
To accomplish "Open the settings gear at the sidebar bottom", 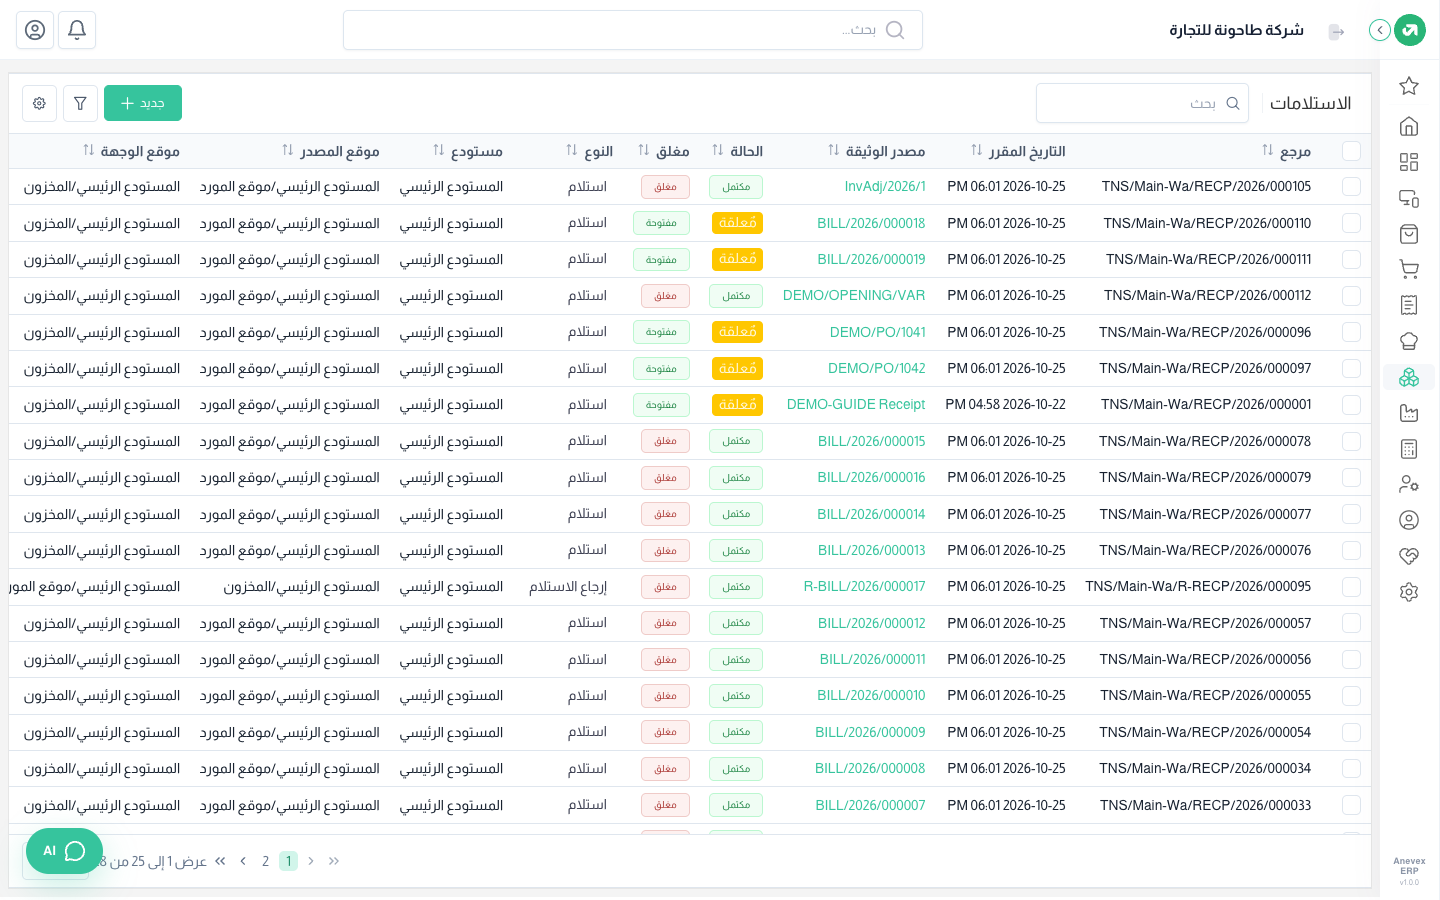I will (1409, 592).
